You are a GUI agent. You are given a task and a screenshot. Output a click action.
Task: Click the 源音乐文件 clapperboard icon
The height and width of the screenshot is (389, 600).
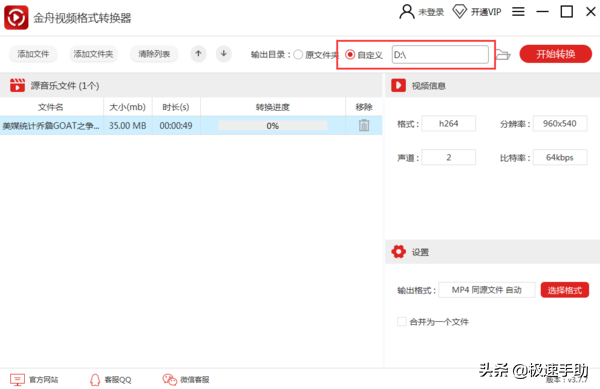pyautogui.click(x=17, y=85)
